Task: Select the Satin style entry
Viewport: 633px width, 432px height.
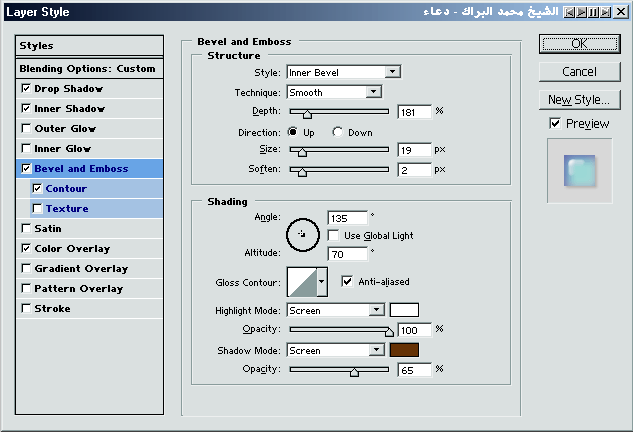Action: coord(89,229)
